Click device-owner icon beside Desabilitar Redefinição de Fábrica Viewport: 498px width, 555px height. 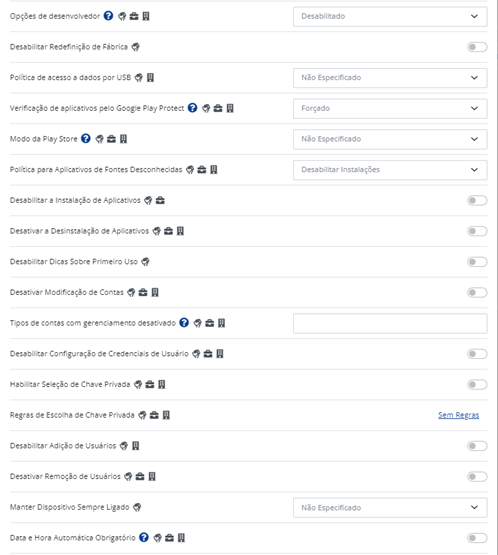136,47
